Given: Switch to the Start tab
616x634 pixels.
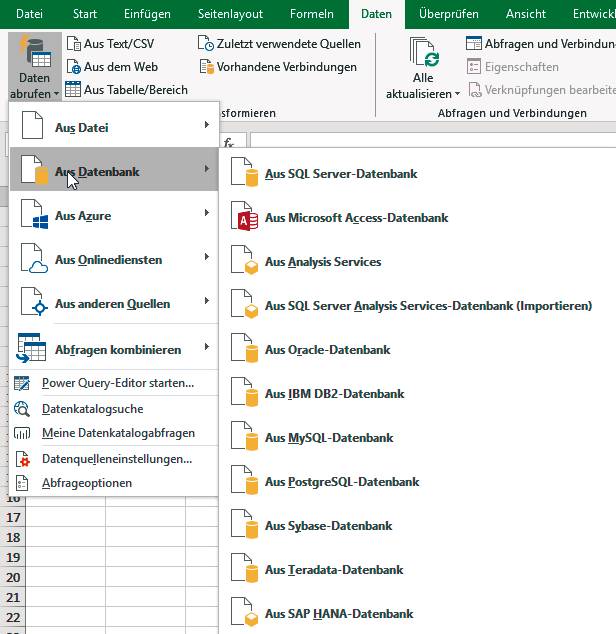Looking at the screenshot, I should tap(85, 14).
